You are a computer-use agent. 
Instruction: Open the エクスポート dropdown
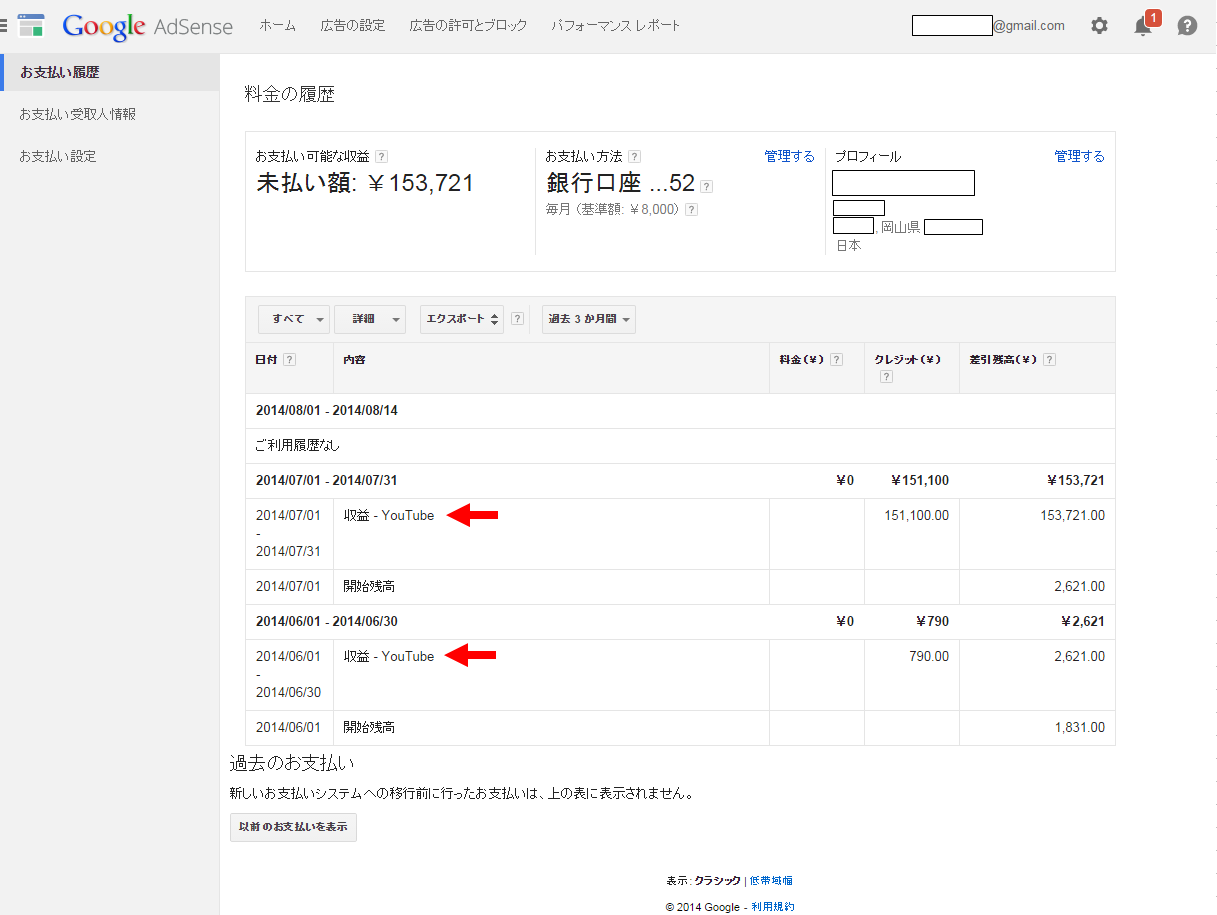point(462,319)
